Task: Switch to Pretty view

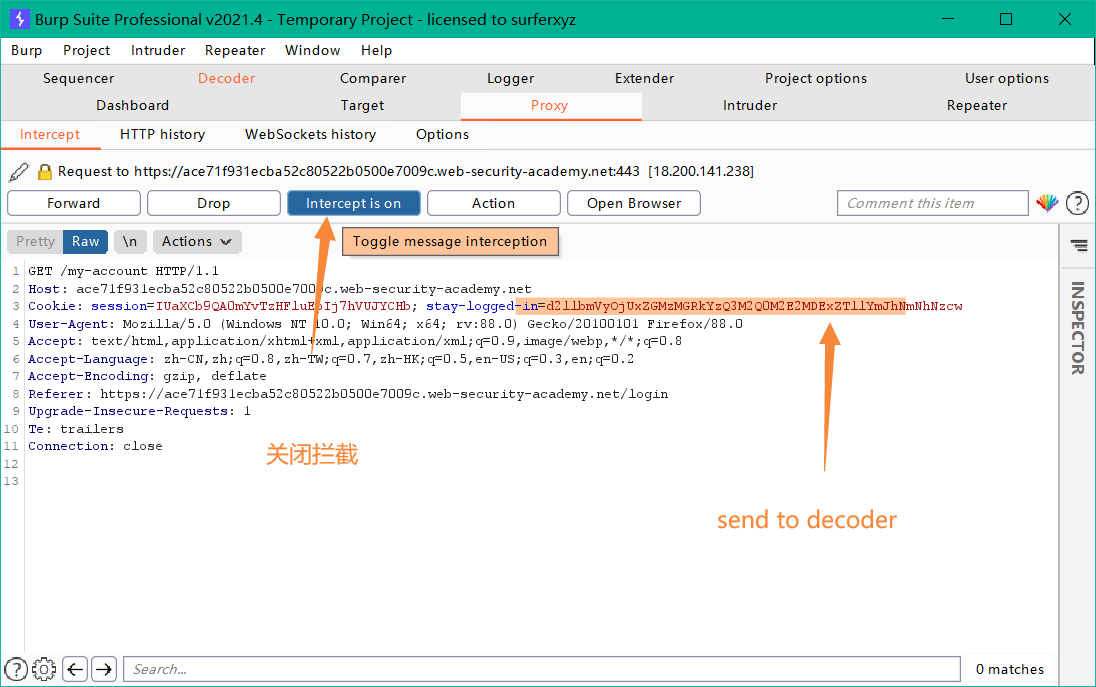Action: click(x=36, y=241)
